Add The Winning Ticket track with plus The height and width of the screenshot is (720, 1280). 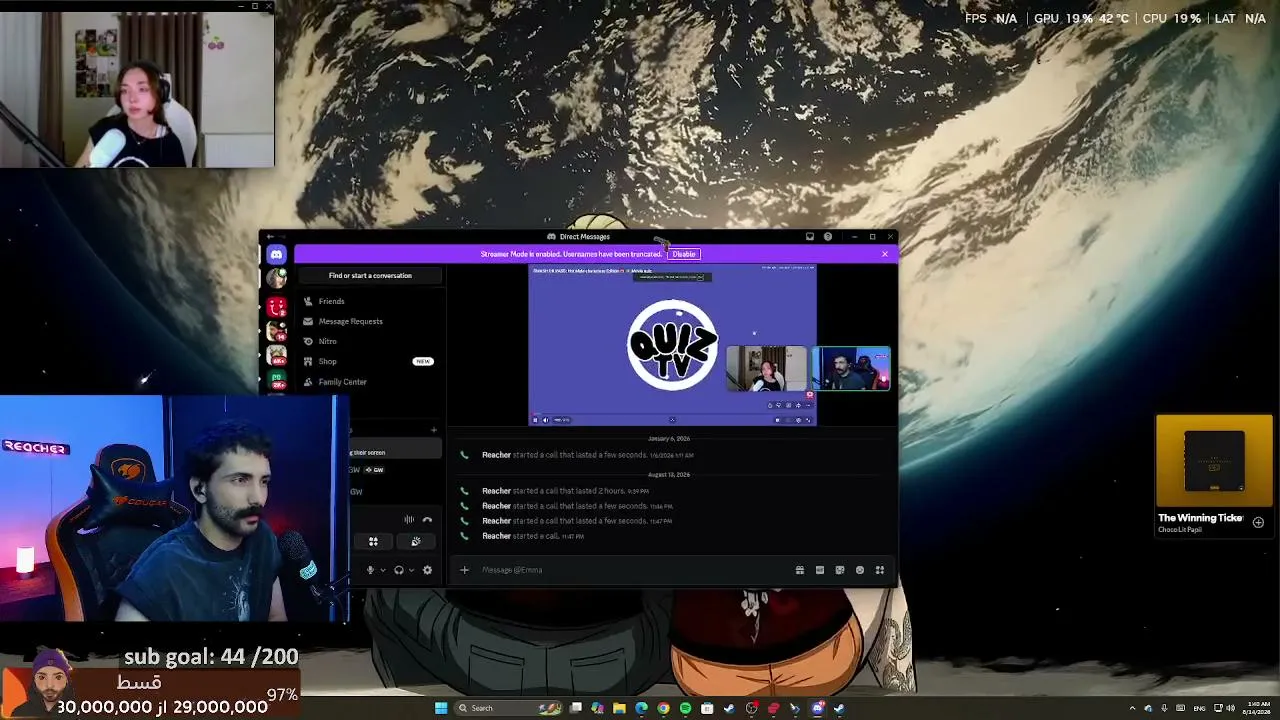coord(1258,522)
